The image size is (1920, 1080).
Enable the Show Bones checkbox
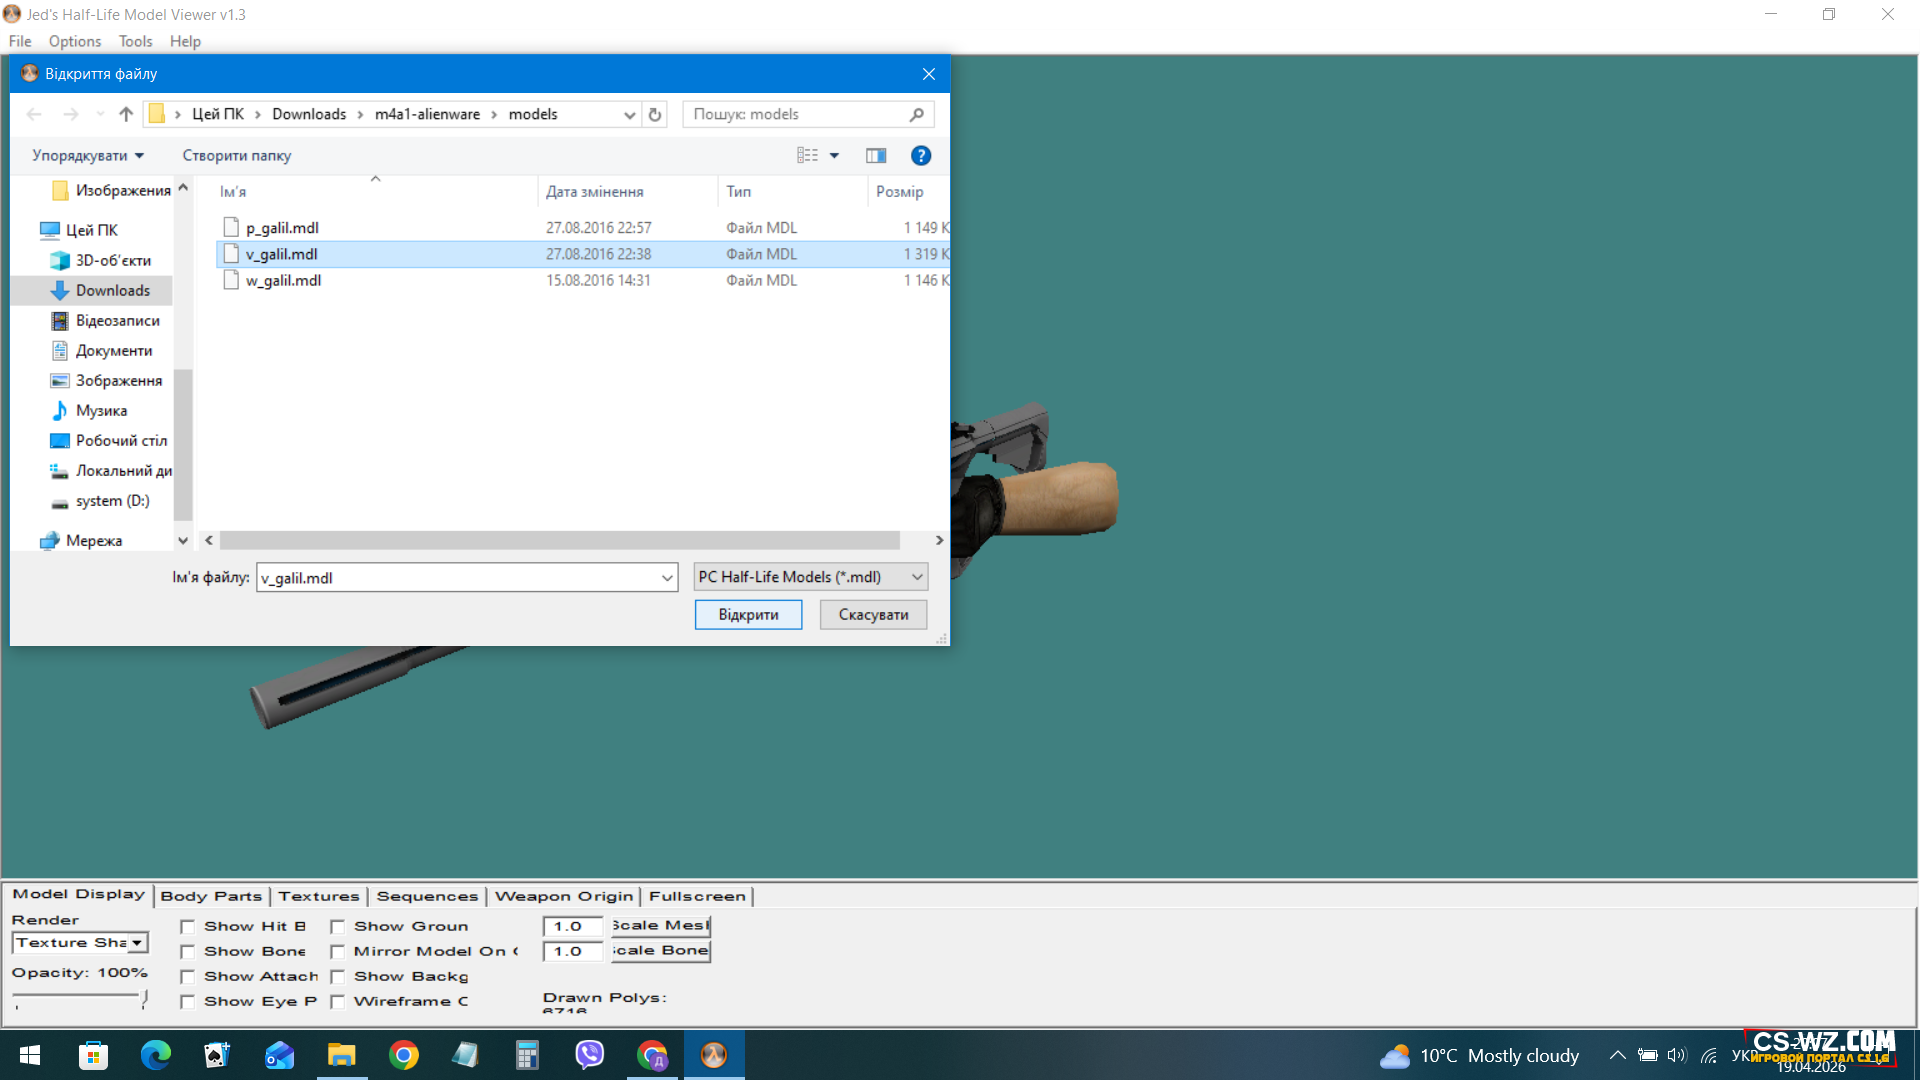188,952
